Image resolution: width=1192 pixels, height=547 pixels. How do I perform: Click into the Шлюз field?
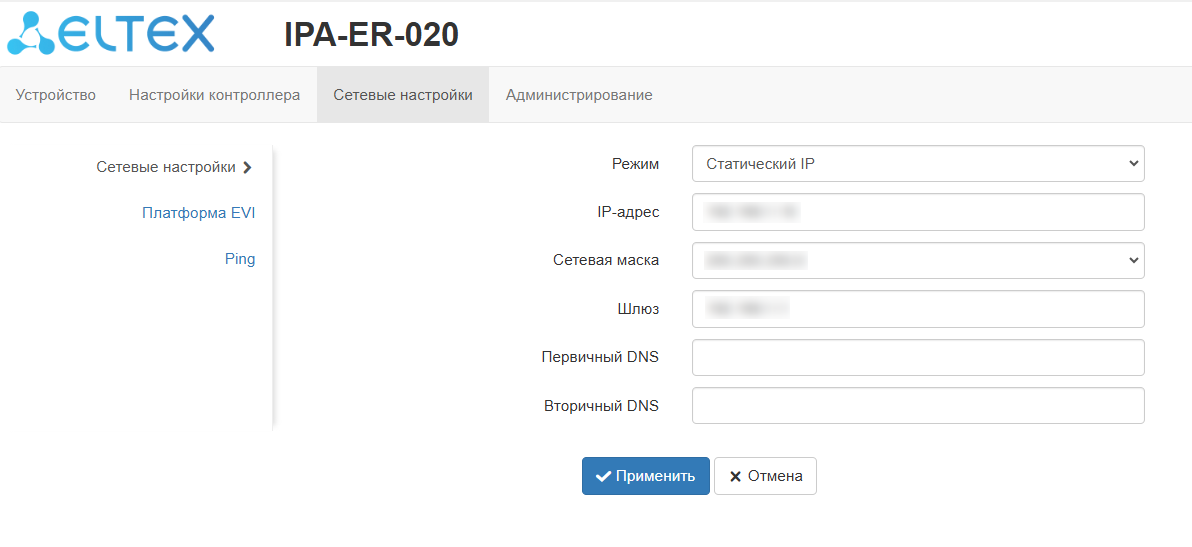917,309
